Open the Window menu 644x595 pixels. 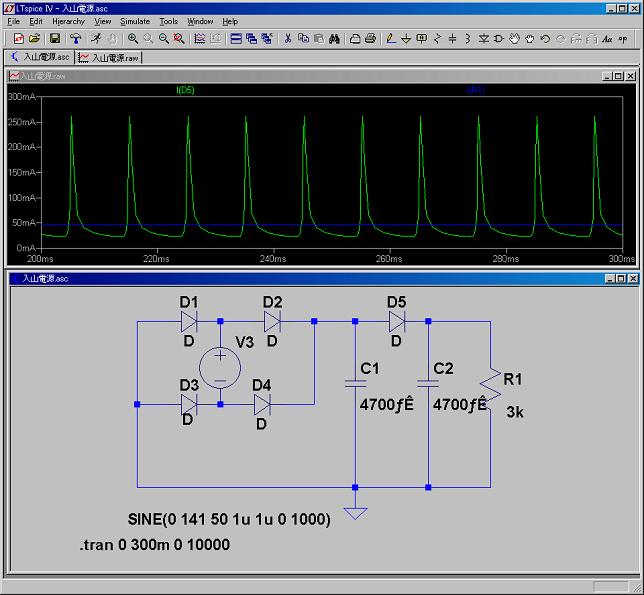(200, 21)
